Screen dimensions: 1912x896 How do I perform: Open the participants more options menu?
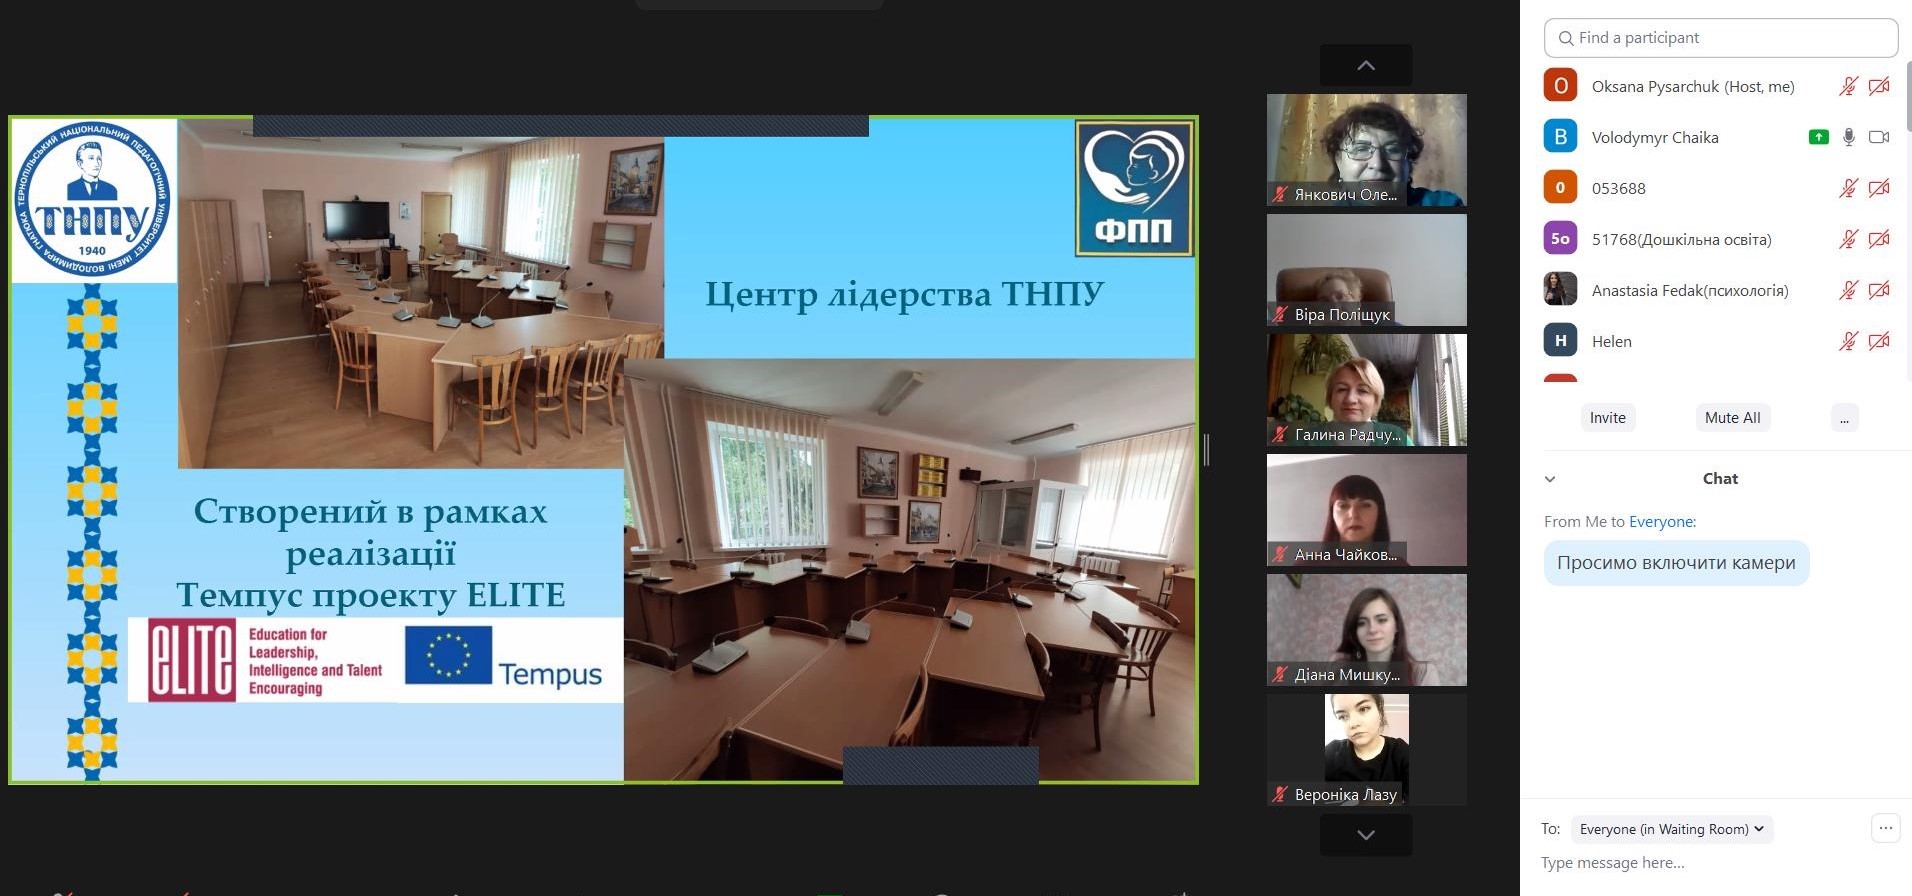(x=1844, y=418)
